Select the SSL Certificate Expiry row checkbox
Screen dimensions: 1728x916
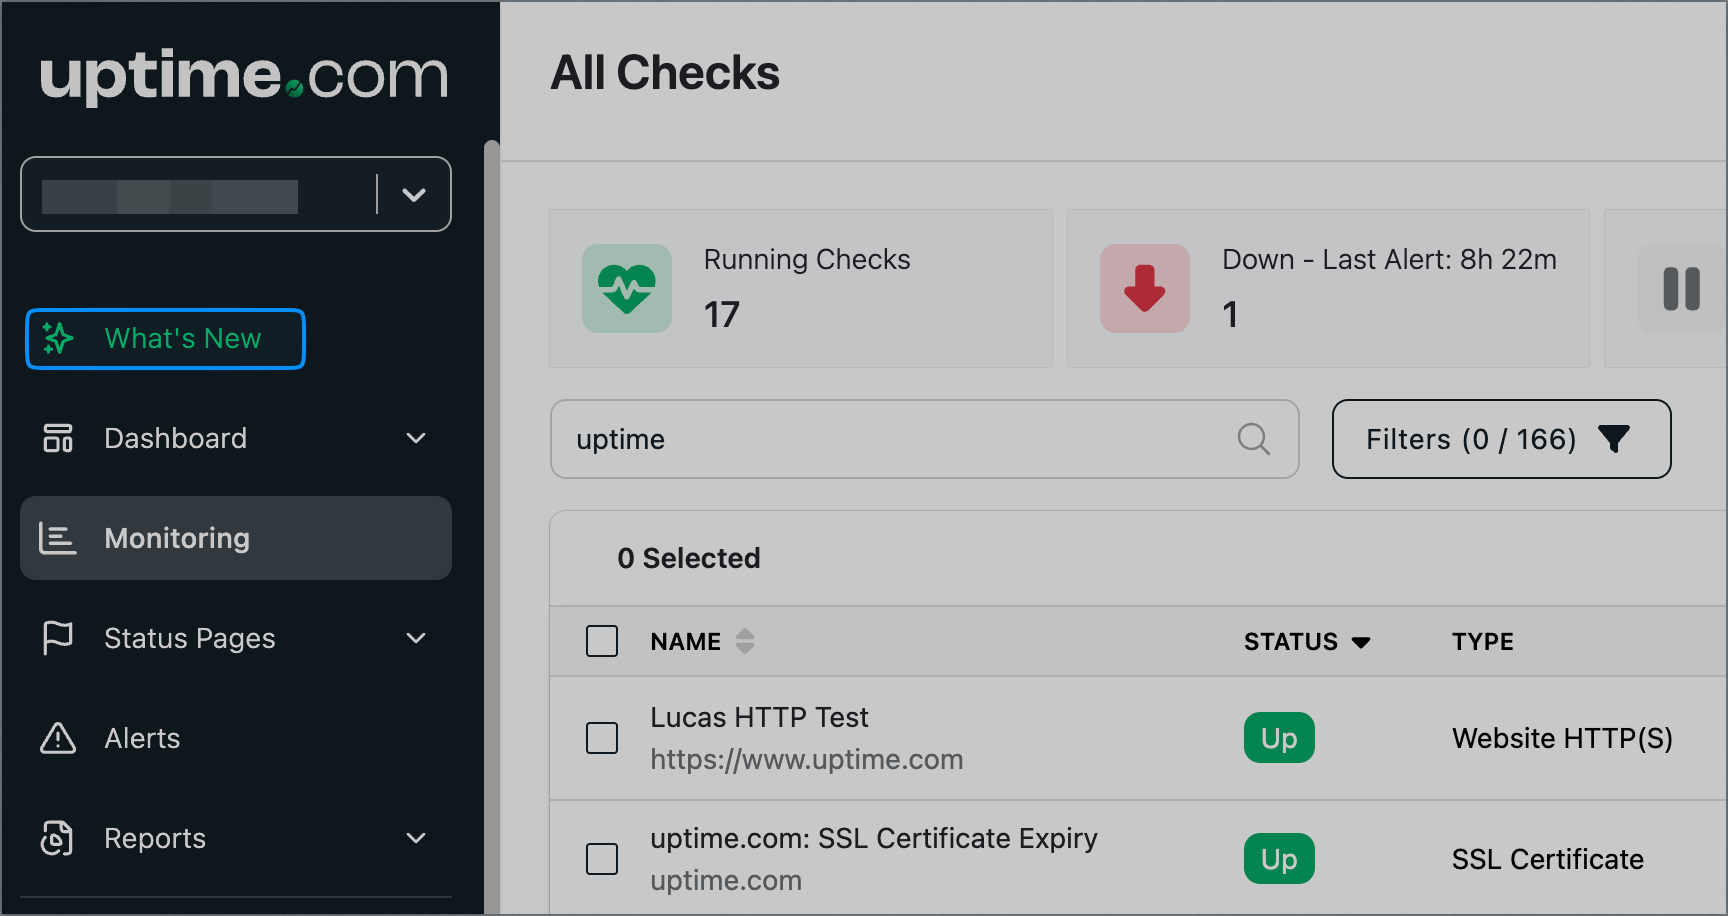(x=602, y=859)
